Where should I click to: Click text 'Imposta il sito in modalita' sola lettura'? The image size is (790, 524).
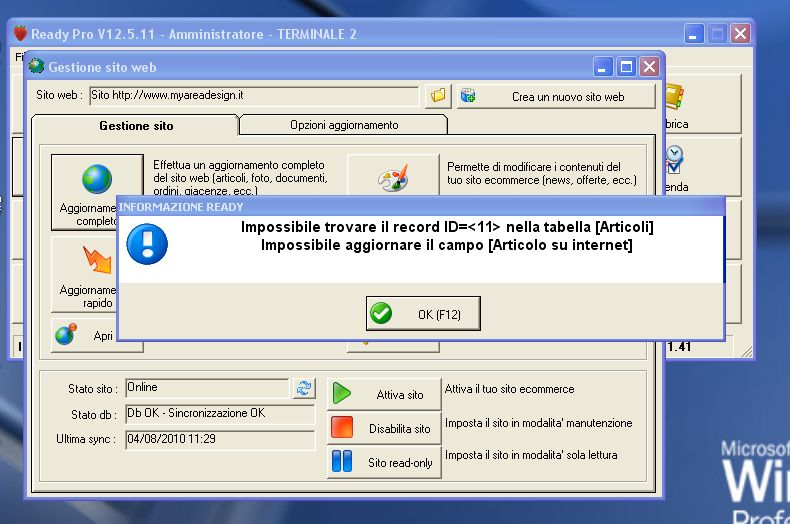[531, 454]
